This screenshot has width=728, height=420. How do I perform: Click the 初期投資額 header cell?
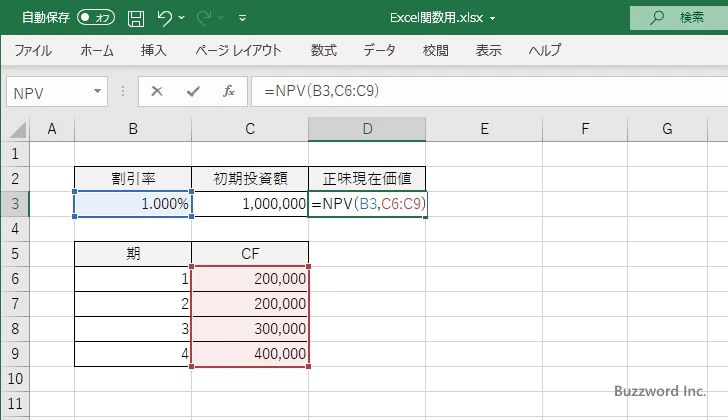250,179
